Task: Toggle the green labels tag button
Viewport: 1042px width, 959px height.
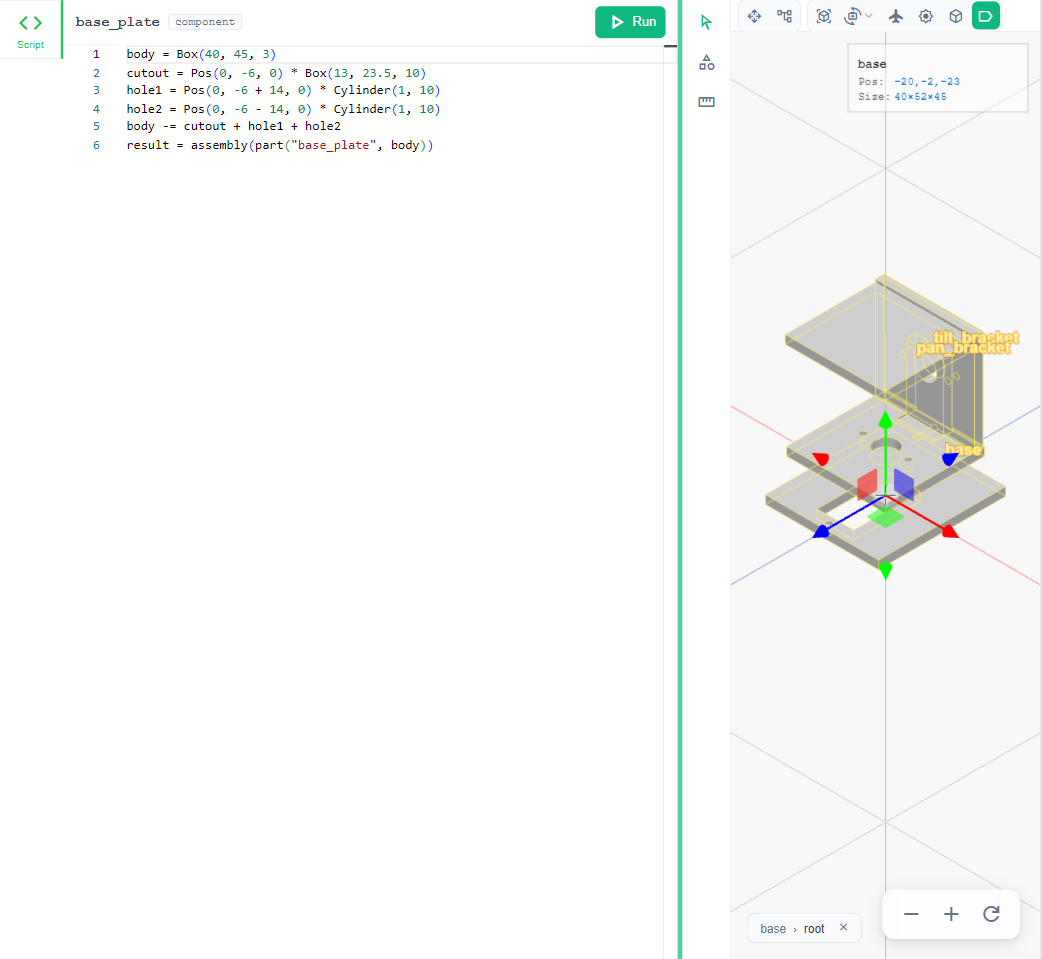Action: [986, 16]
